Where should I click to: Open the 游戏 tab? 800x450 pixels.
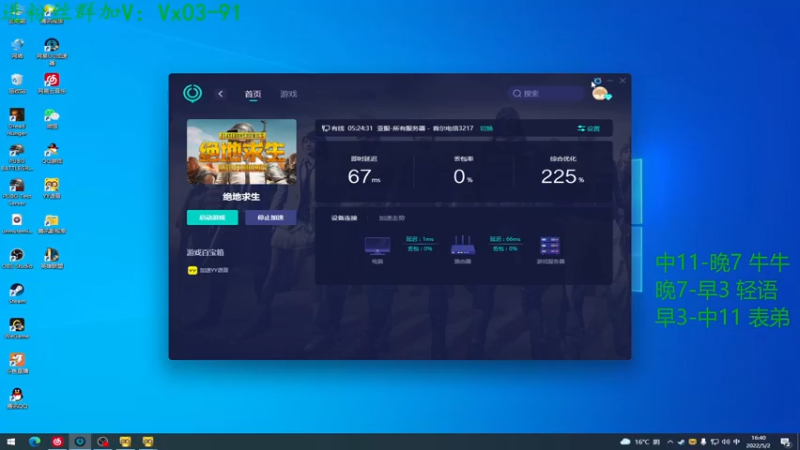tap(288, 94)
